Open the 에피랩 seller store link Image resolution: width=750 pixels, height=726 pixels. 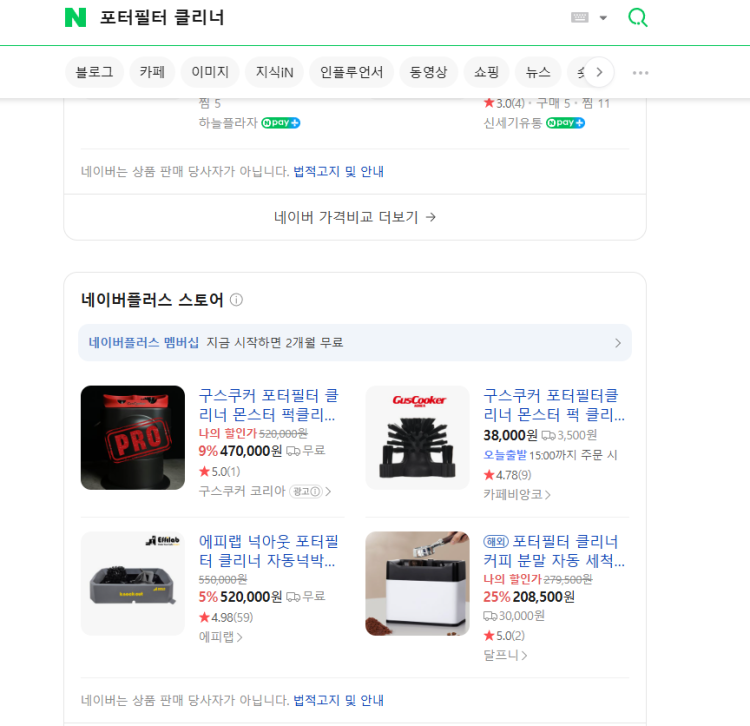[x=220, y=637]
